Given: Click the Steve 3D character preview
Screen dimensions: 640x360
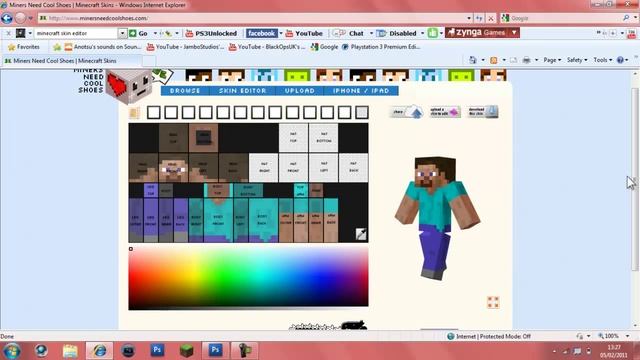Looking at the screenshot, I should pos(437,218).
